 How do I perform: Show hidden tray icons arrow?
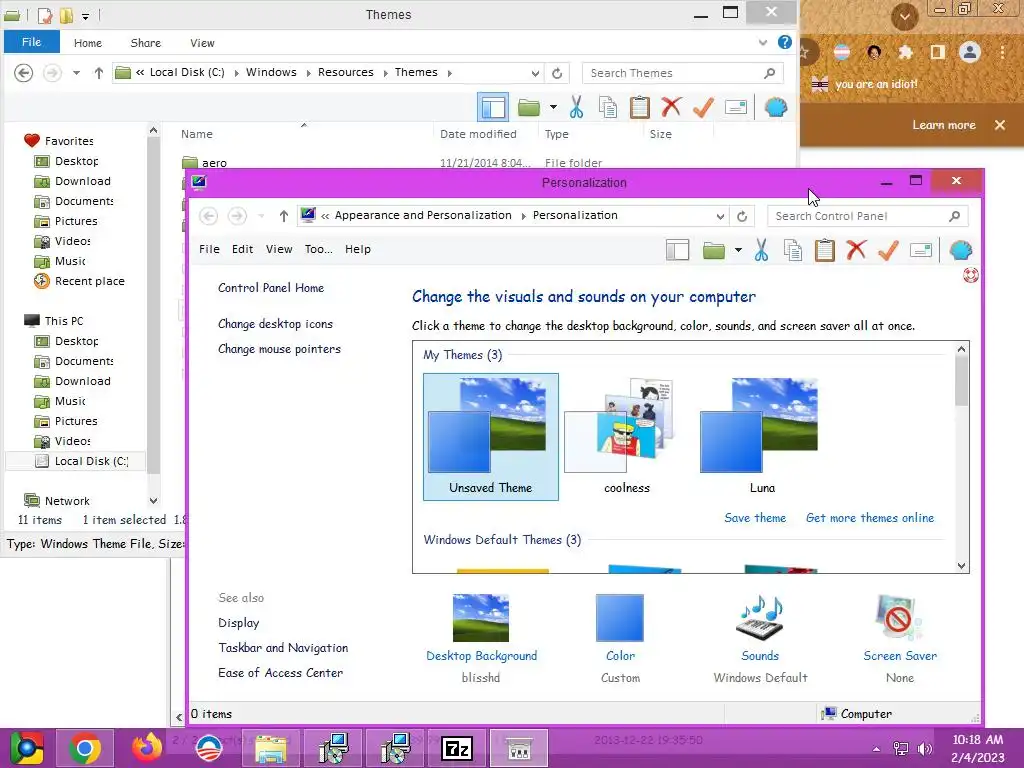pos(876,749)
